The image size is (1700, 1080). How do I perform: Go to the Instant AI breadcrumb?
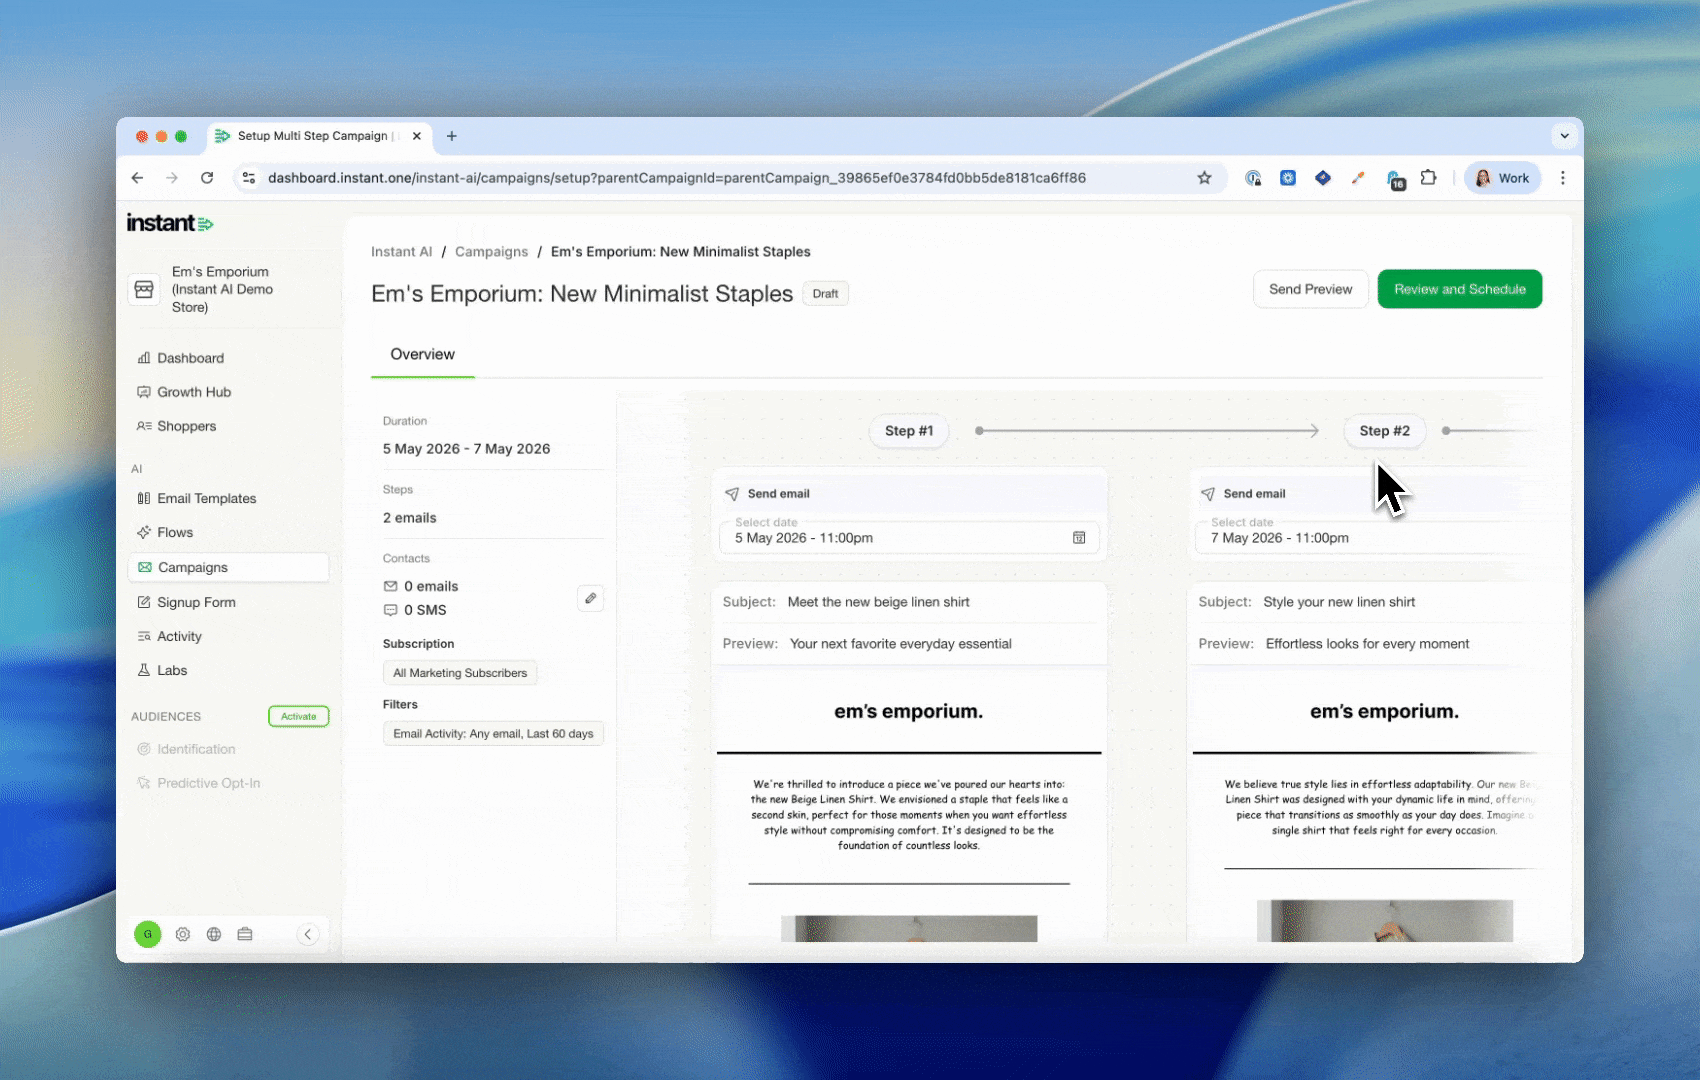coord(401,252)
